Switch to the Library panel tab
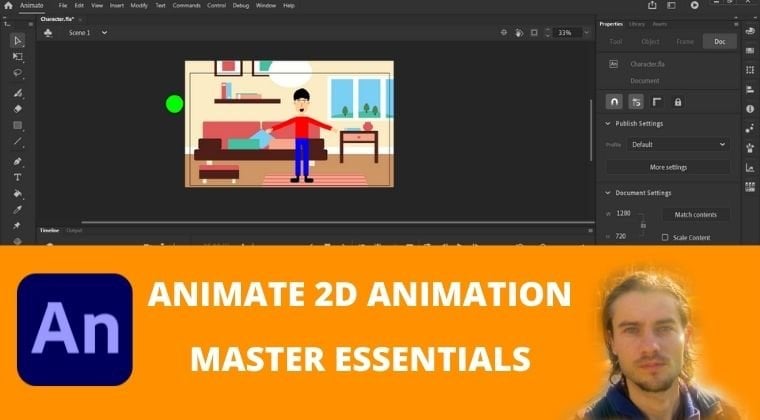 pos(637,24)
